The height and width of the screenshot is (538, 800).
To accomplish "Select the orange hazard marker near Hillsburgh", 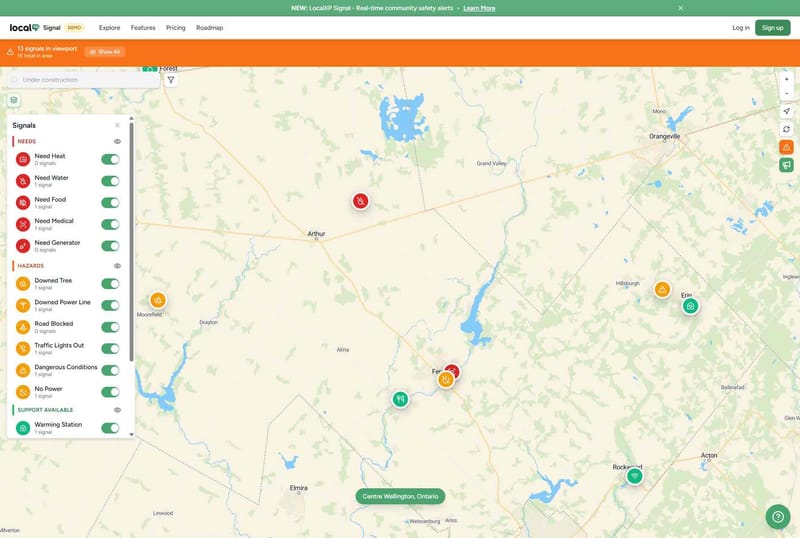I will [x=662, y=289].
